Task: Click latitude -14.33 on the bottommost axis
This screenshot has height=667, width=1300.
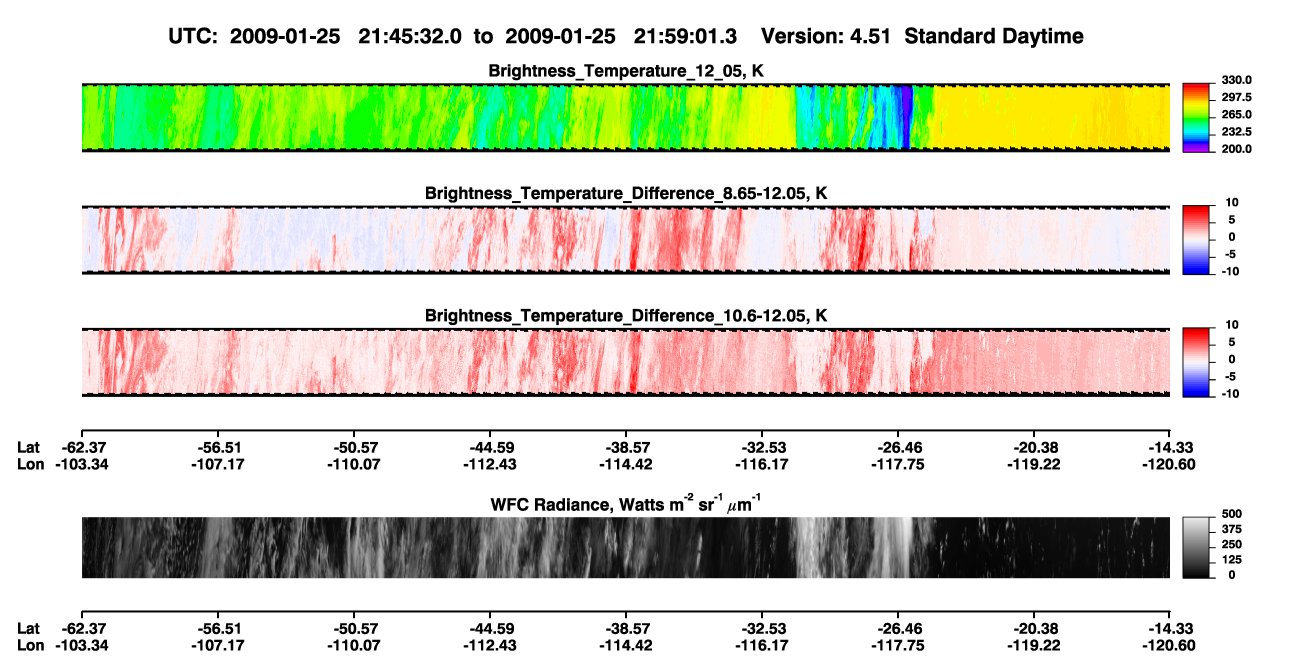Action: 1171,628
